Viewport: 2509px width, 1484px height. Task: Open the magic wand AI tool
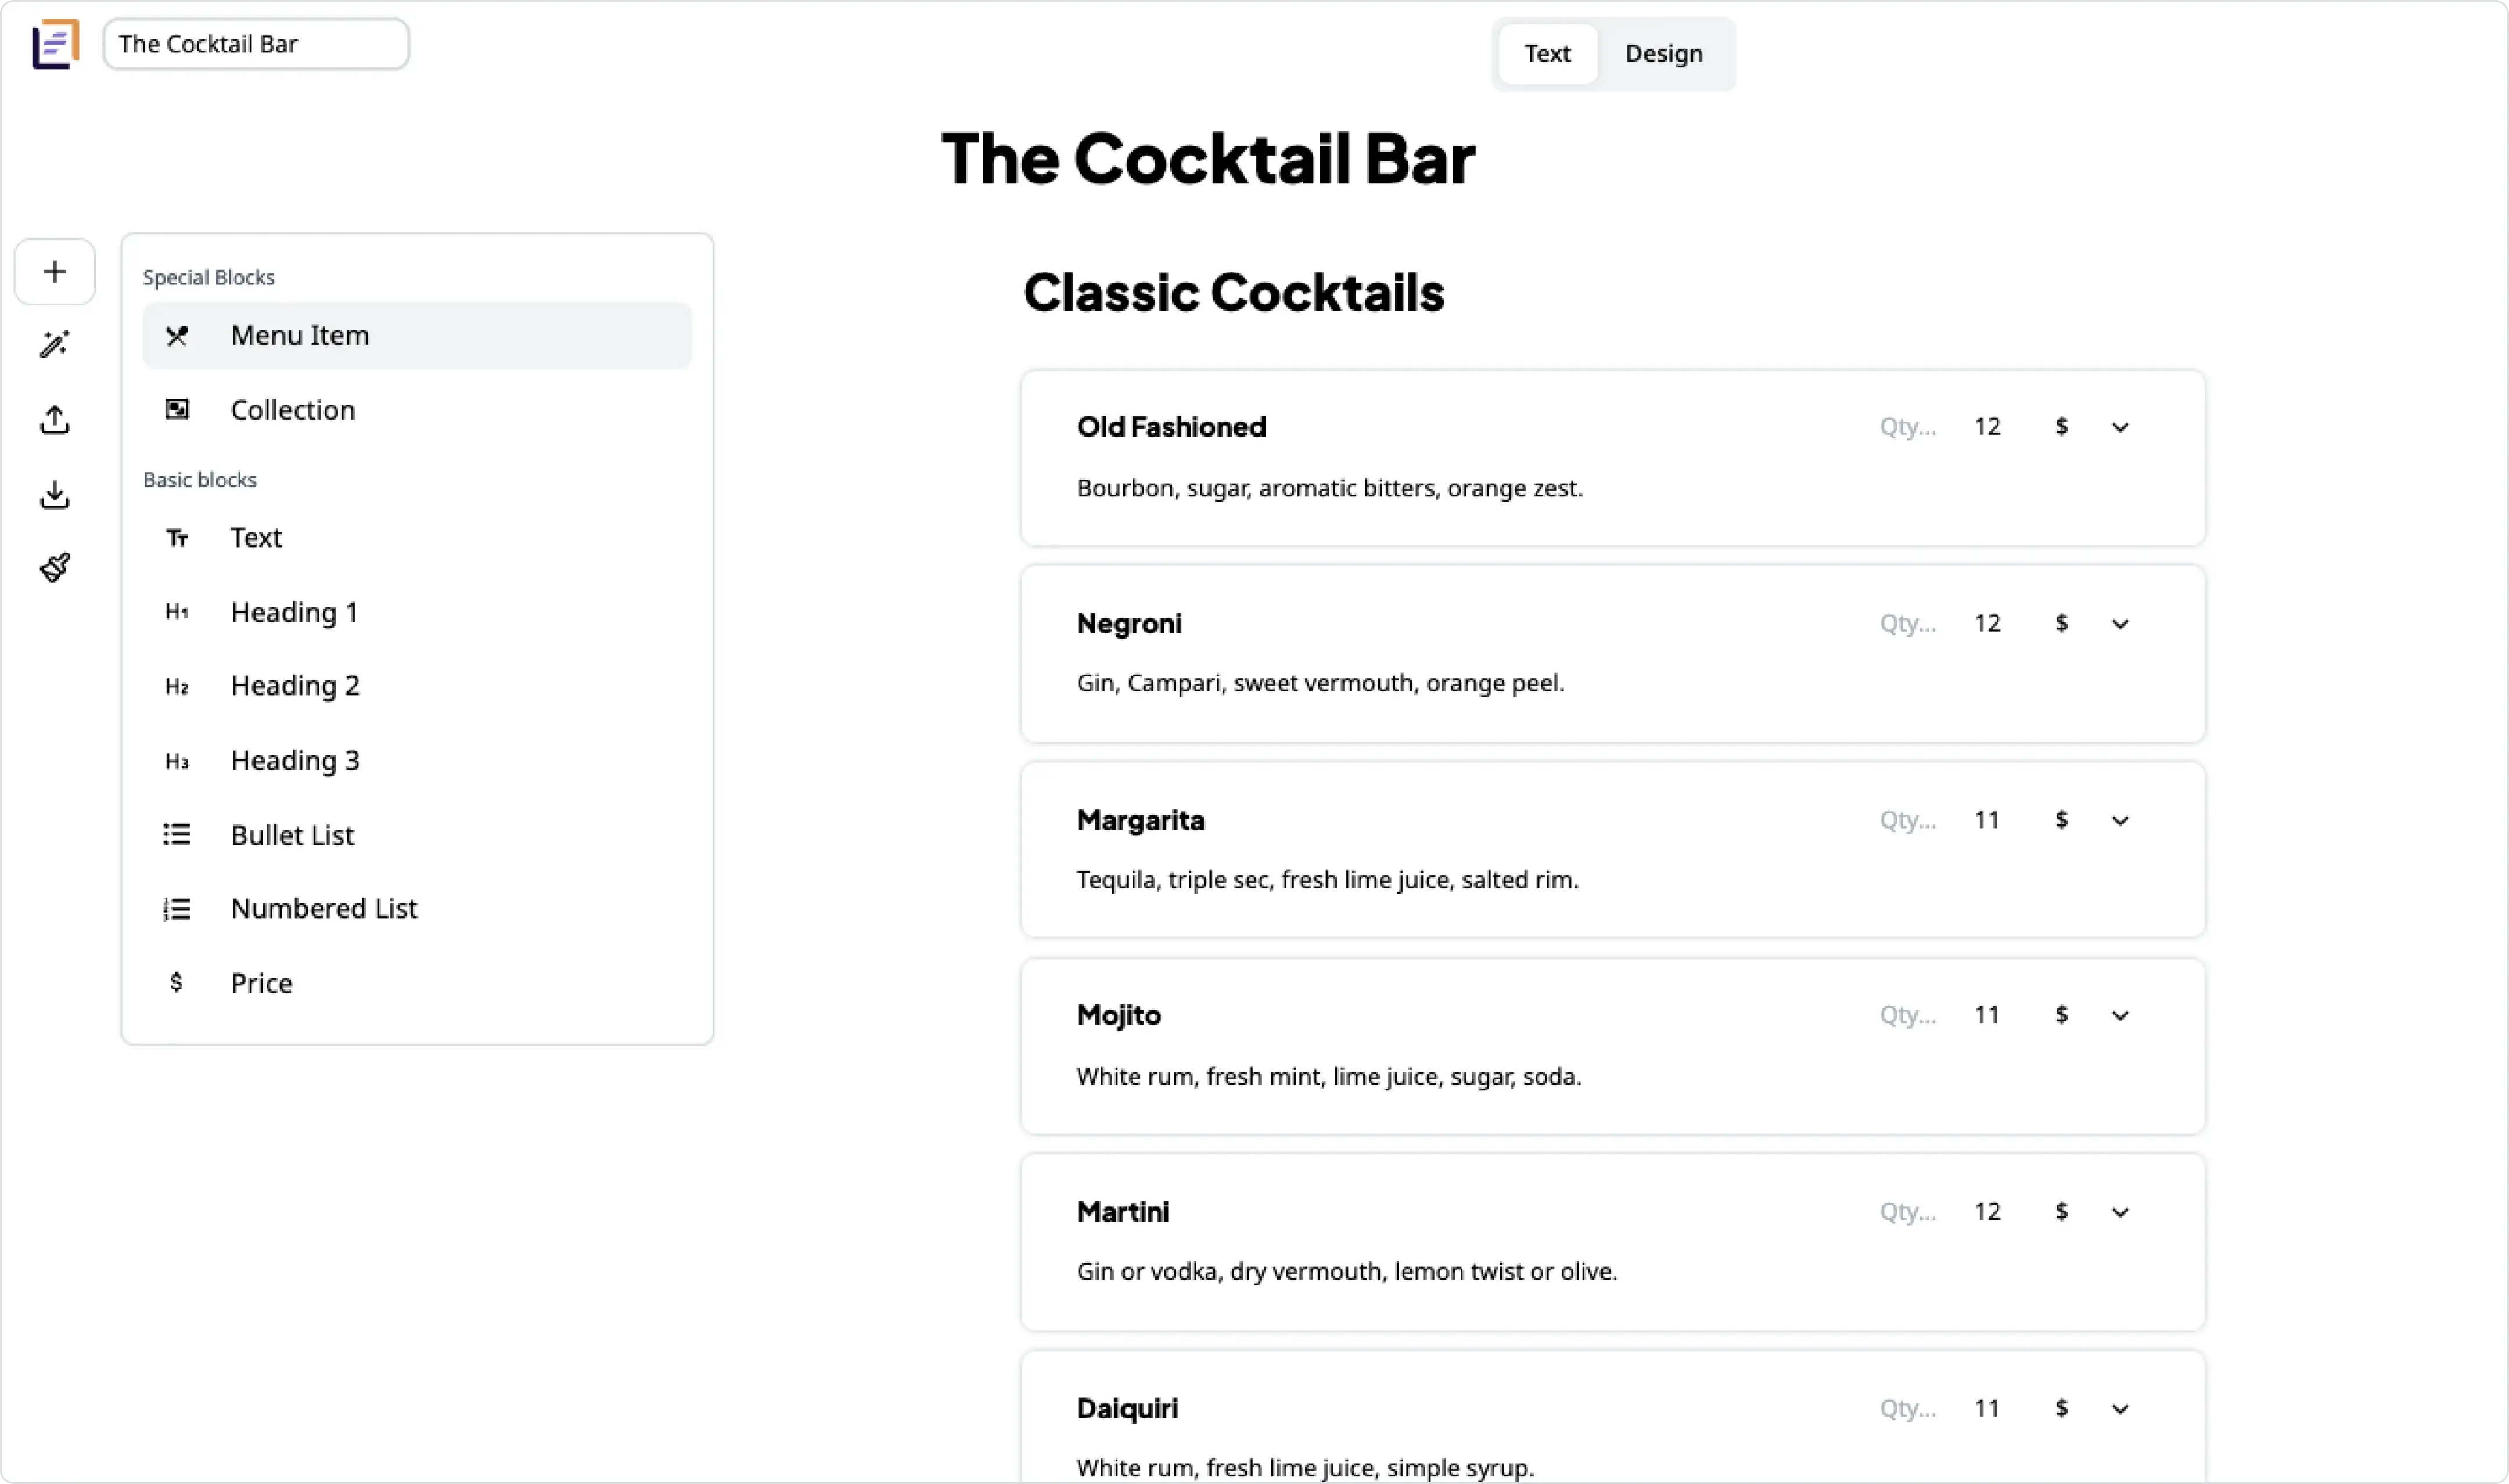click(55, 344)
